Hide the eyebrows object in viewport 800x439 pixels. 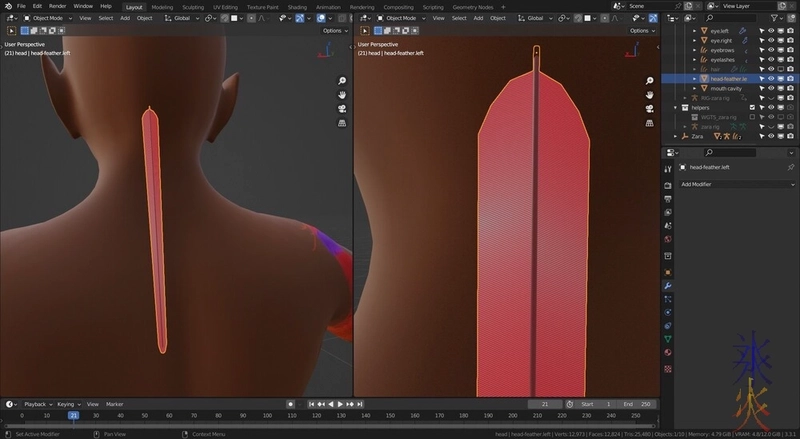pyautogui.click(x=771, y=50)
